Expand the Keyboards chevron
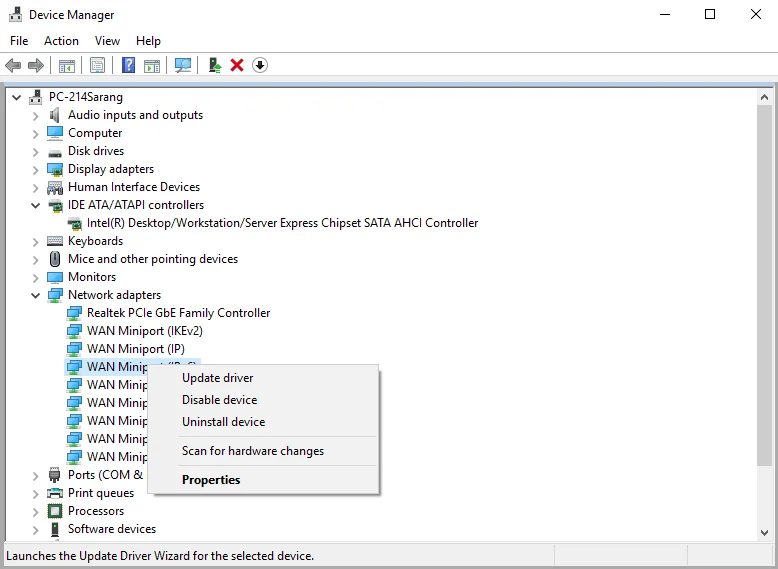 click(35, 242)
